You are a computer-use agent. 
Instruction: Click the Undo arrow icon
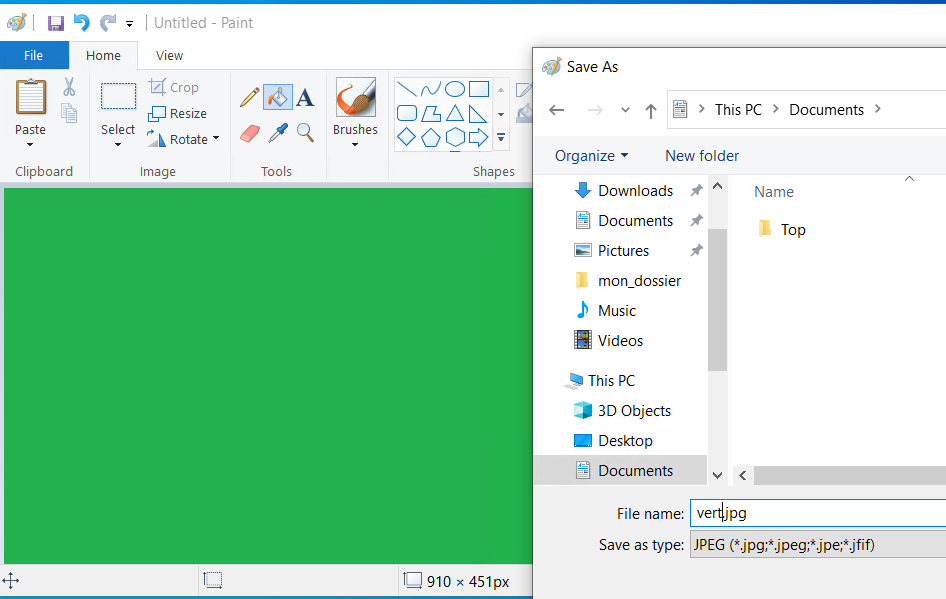pos(82,23)
